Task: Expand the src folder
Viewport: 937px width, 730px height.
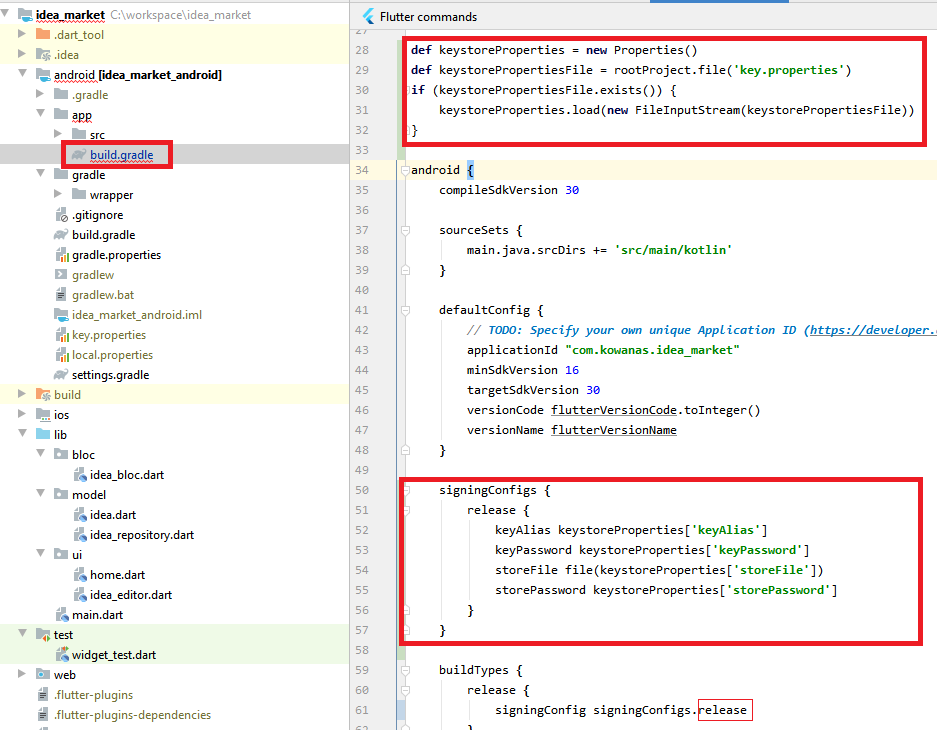Action: click(58, 134)
